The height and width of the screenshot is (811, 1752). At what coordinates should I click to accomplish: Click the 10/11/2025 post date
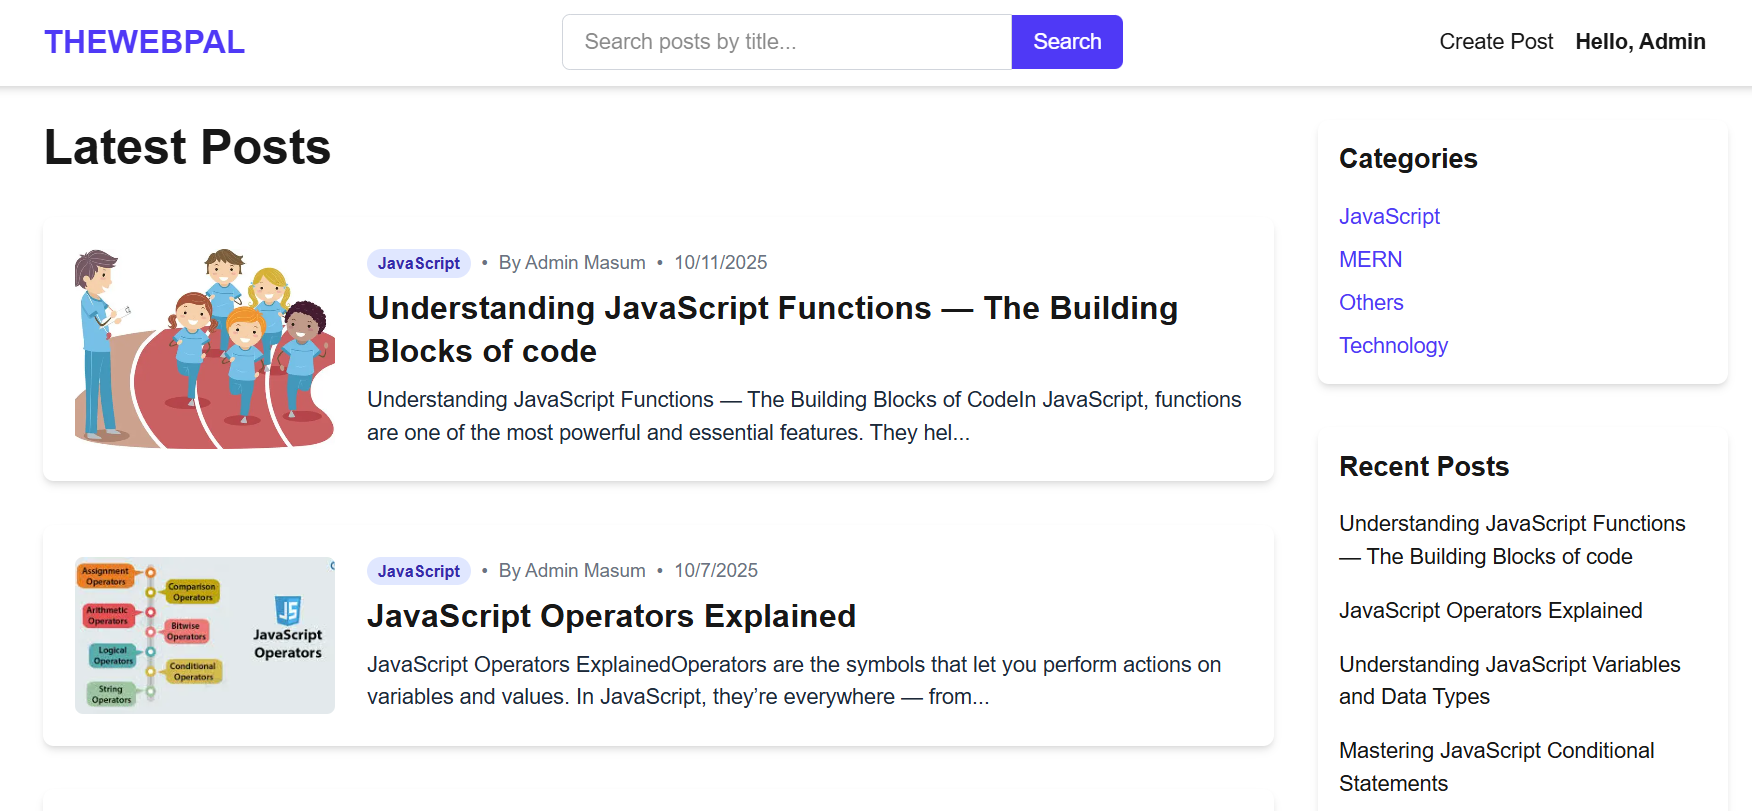pyautogui.click(x=720, y=263)
